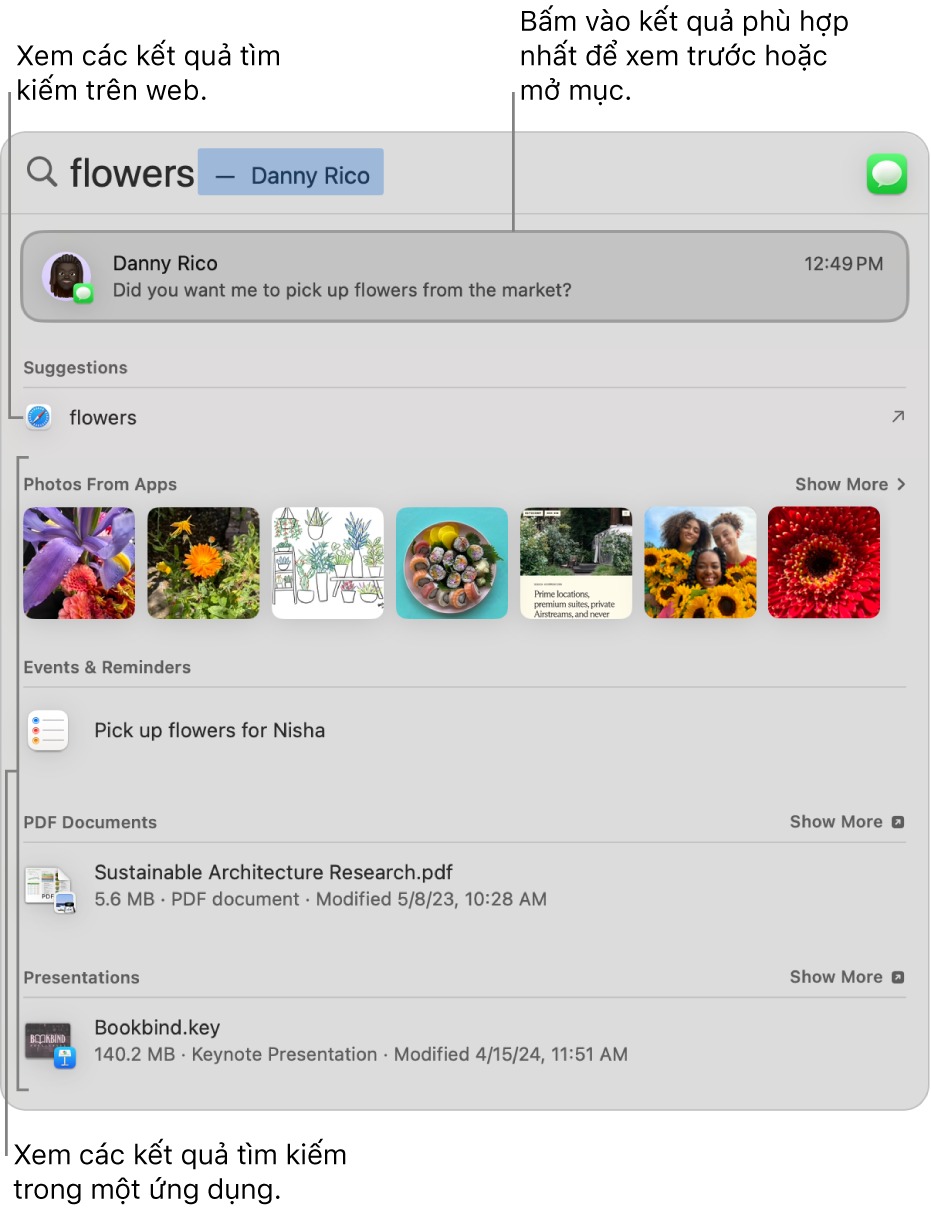Select the purple iris flower photo
The image size is (931, 1210).
[x=79, y=563]
